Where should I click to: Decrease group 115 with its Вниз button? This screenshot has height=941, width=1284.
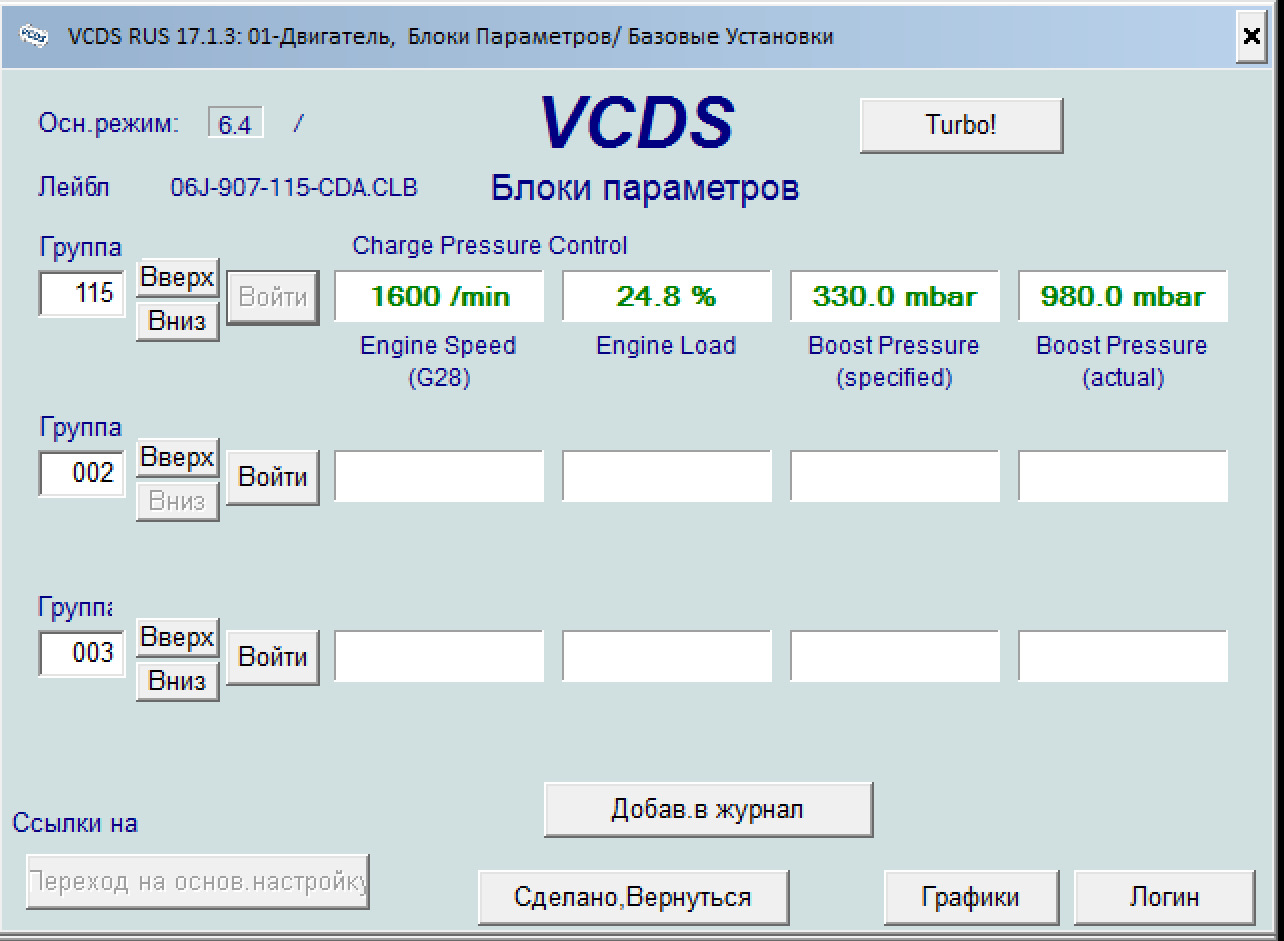(x=177, y=321)
